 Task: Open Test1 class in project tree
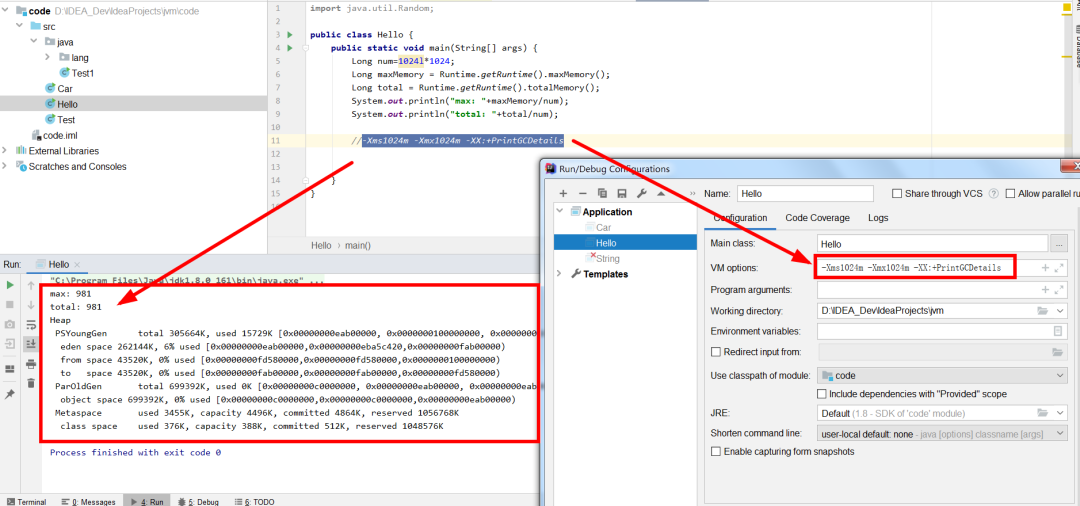(83, 73)
